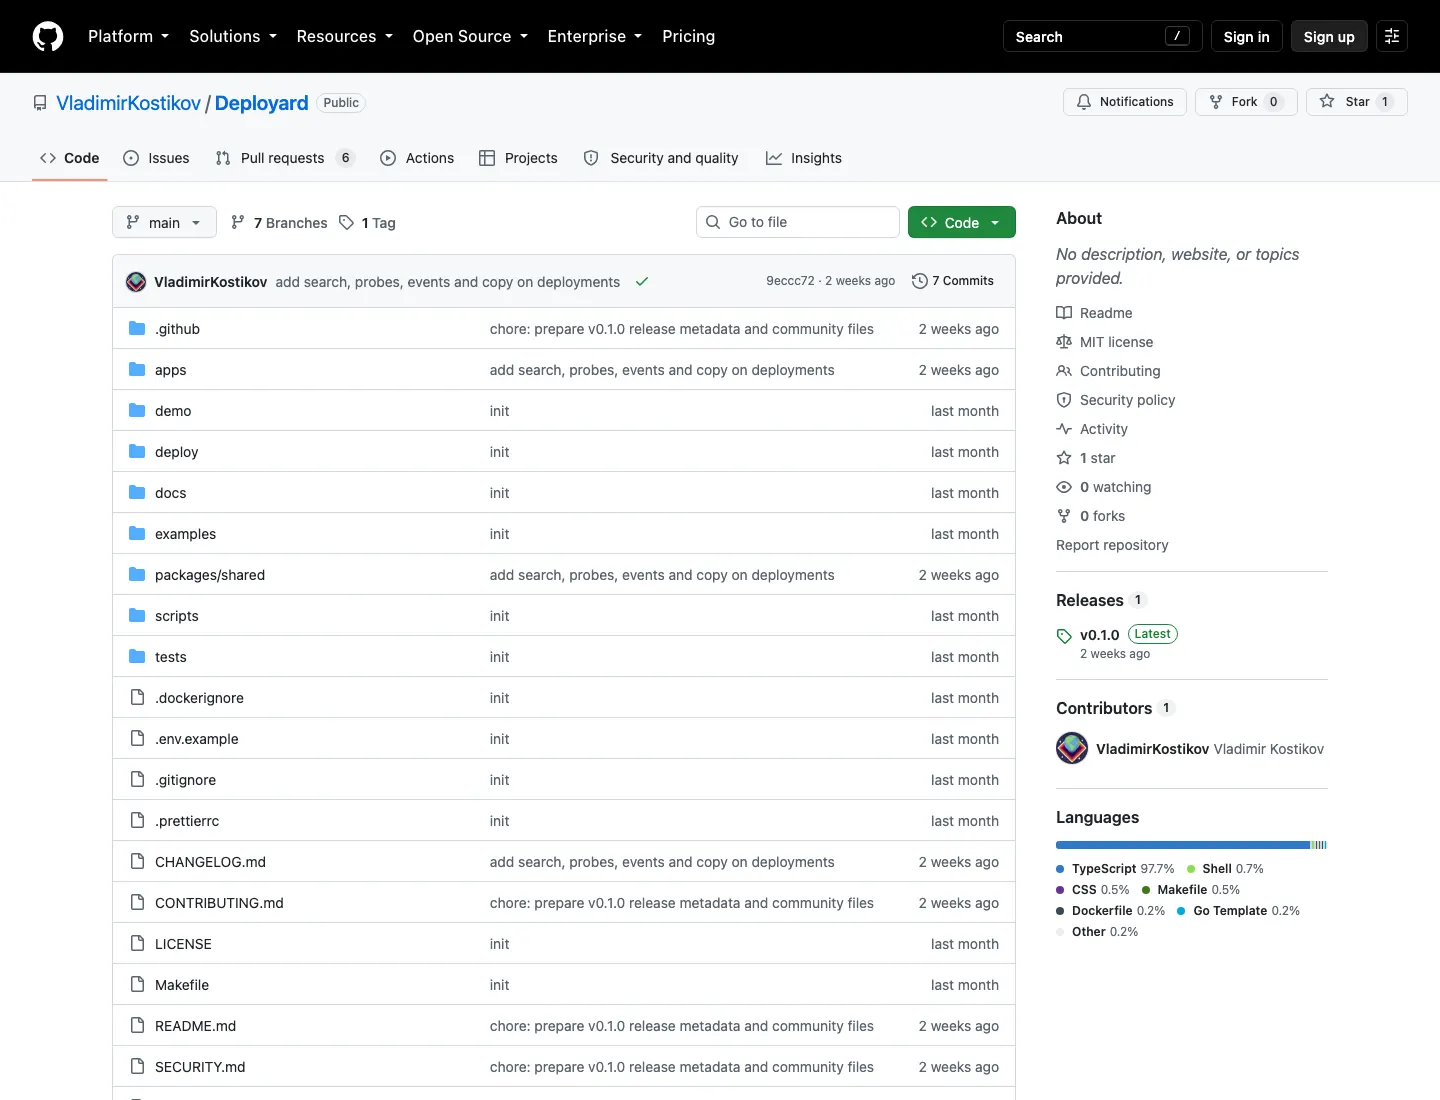1440x1100 pixels.
Task: Open the command palette icon beside Sign up
Action: [1392, 36]
